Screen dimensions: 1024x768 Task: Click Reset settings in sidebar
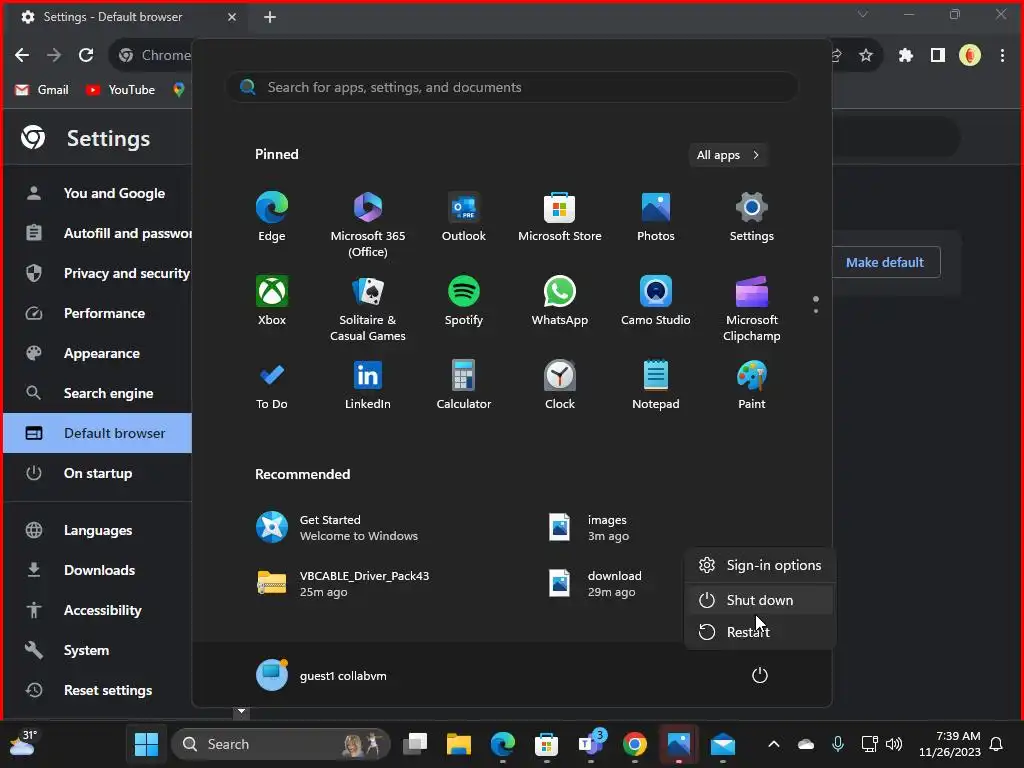pyautogui.click(x=98, y=690)
